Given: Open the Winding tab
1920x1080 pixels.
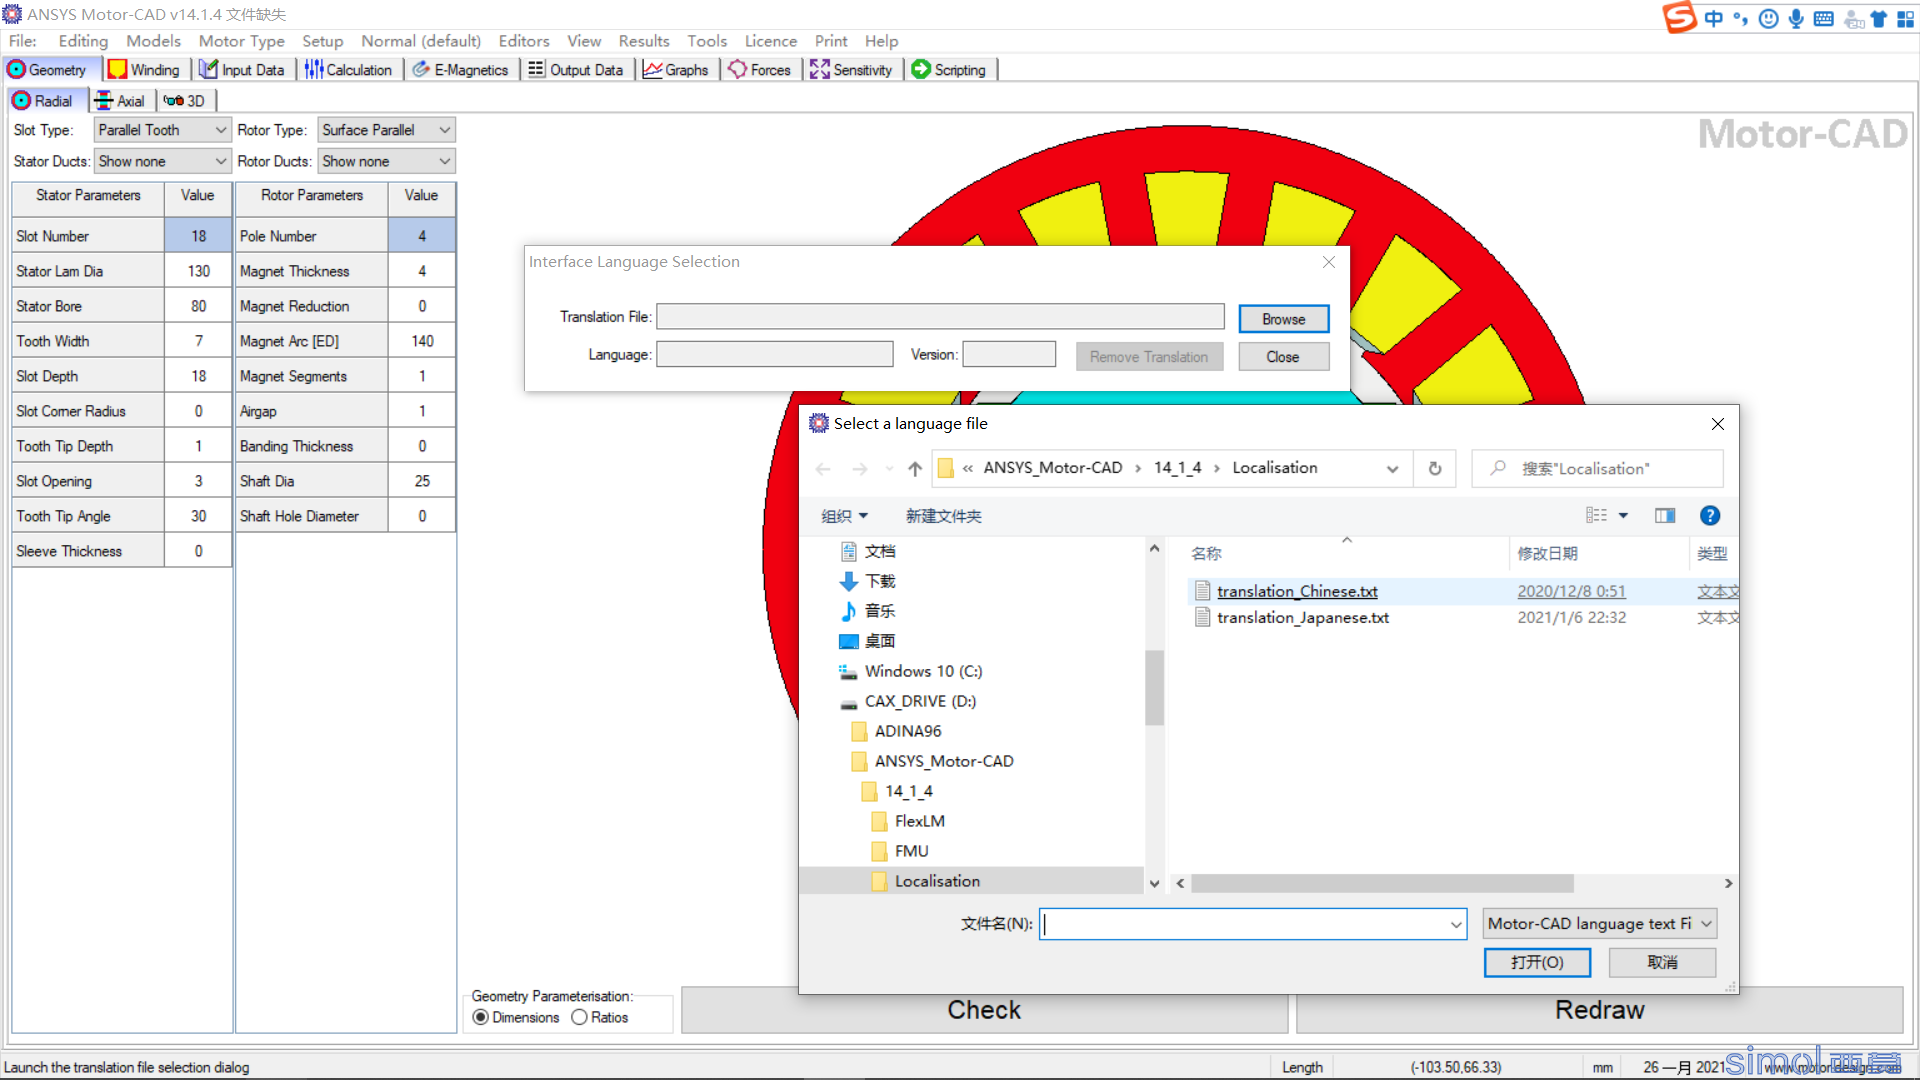Looking at the screenshot, I should click(x=144, y=70).
